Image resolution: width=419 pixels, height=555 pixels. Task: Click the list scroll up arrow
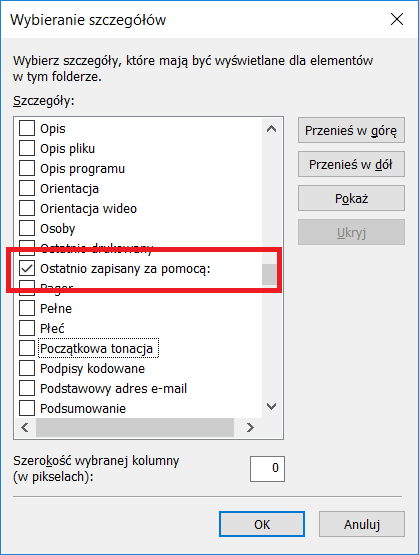pos(271,129)
